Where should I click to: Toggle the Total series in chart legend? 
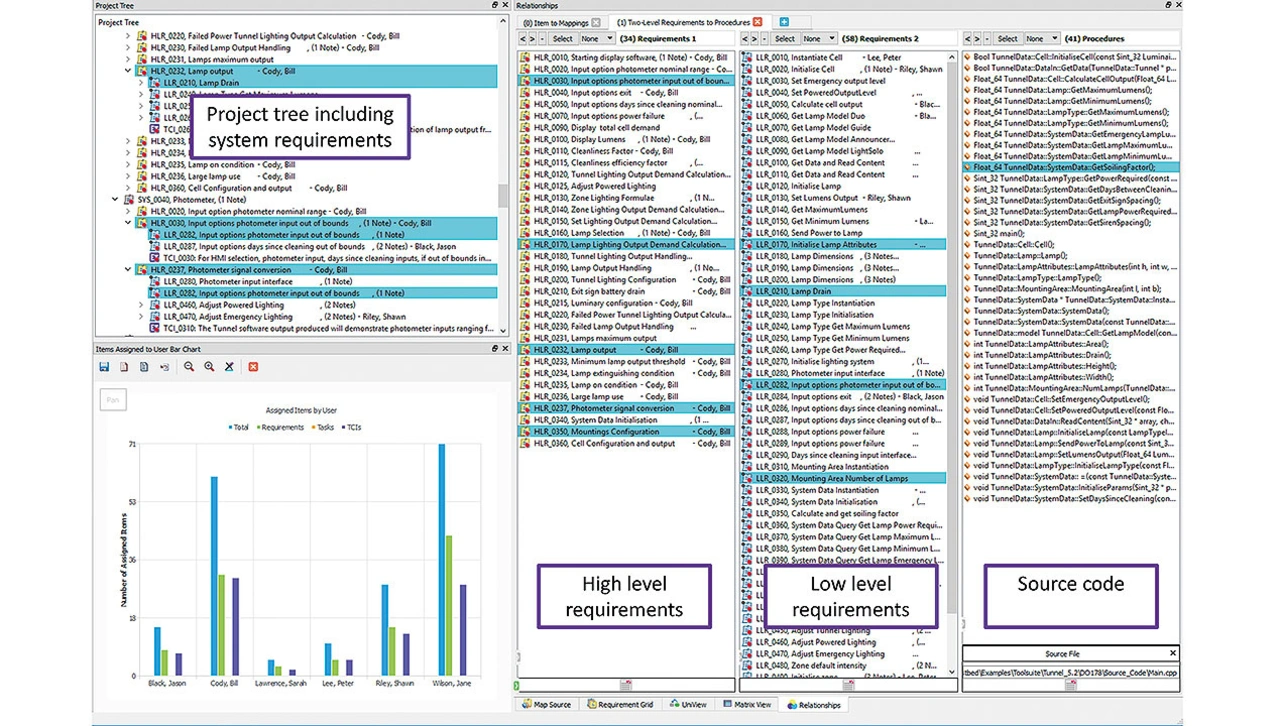(238, 426)
